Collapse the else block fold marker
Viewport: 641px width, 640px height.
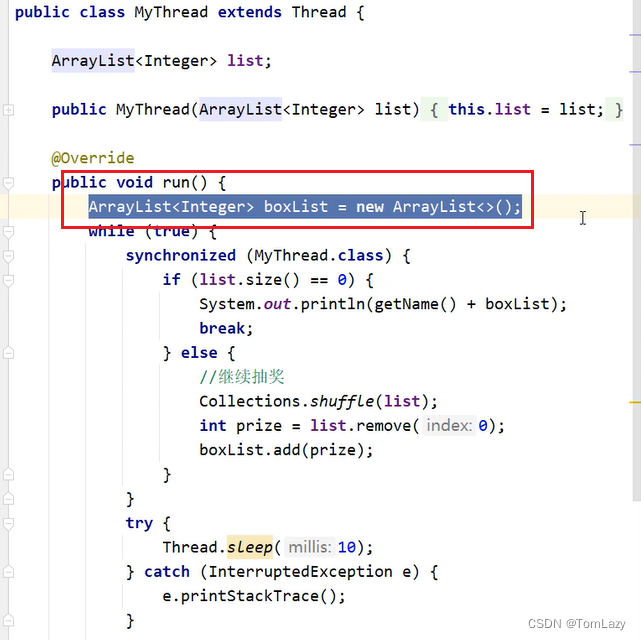(x=8, y=353)
